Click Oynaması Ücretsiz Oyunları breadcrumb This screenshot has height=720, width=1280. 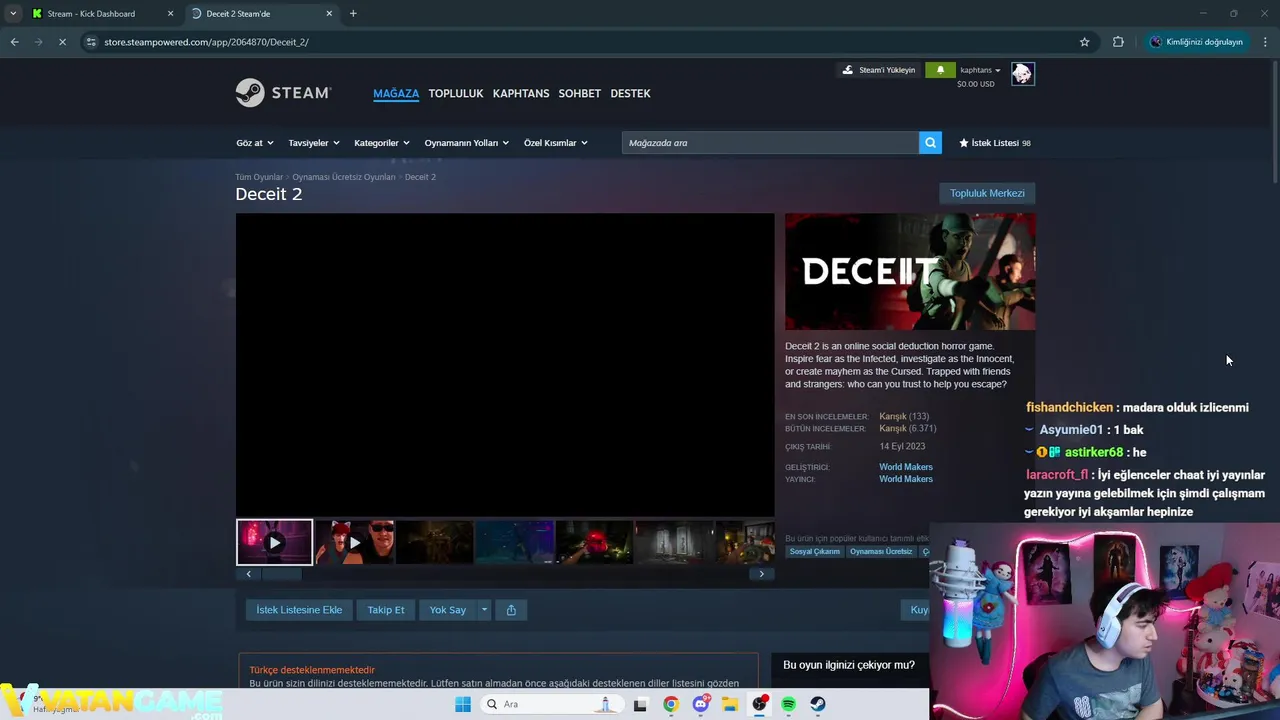pyautogui.click(x=344, y=177)
